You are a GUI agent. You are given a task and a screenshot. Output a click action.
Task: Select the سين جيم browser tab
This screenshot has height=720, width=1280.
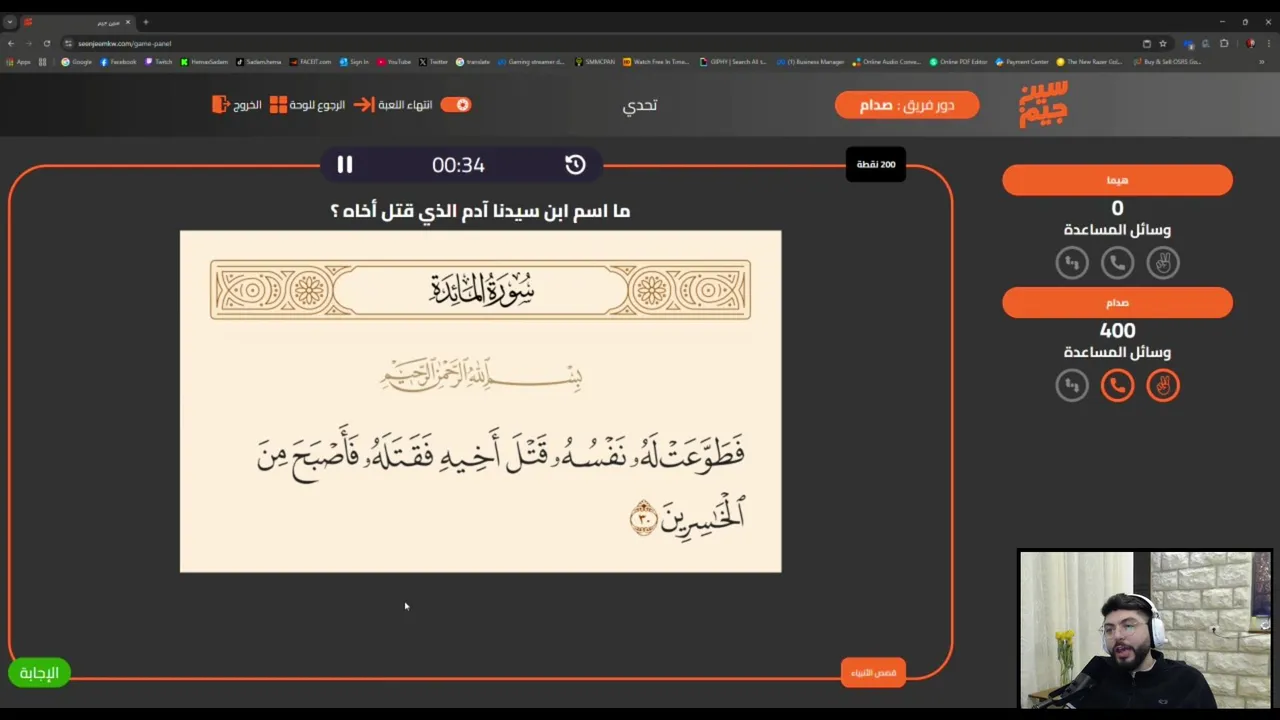click(78, 21)
